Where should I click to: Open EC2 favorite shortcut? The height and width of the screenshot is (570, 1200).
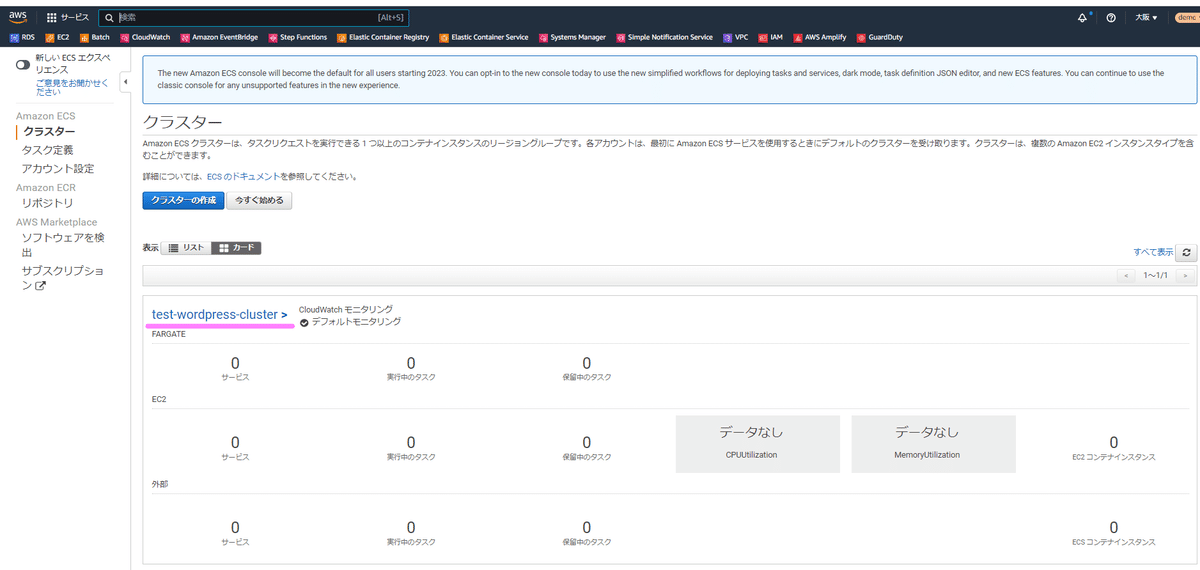(x=57, y=37)
